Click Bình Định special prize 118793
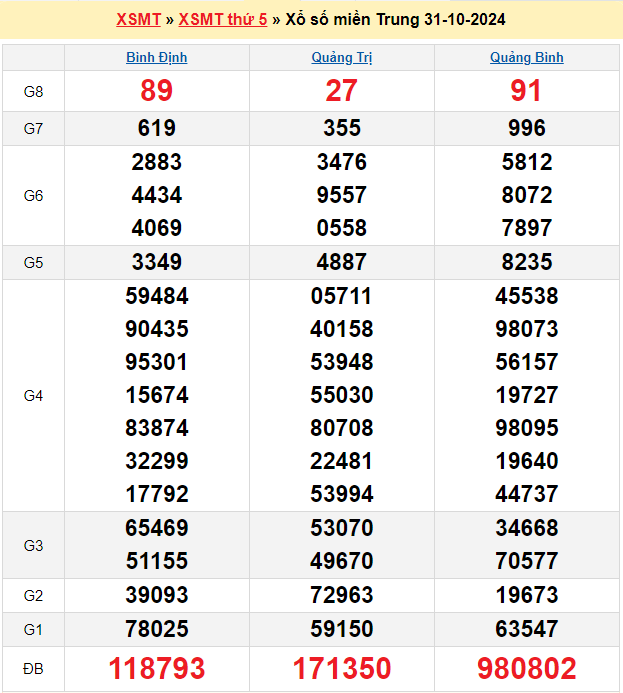The height and width of the screenshot is (693, 623). [x=156, y=668]
